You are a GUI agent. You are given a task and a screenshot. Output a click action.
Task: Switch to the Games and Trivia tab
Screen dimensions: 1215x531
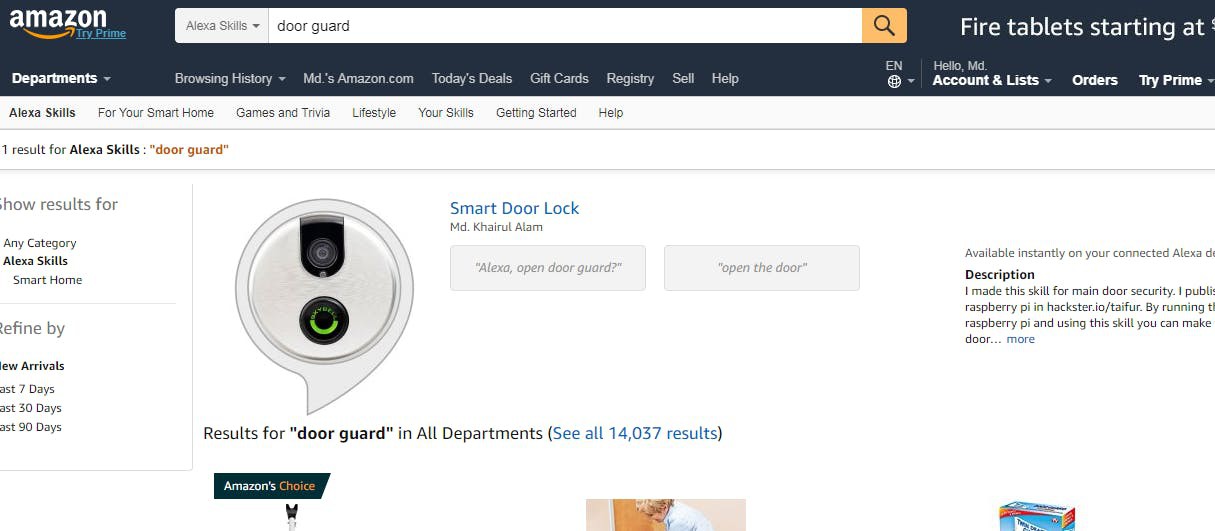click(x=283, y=113)
